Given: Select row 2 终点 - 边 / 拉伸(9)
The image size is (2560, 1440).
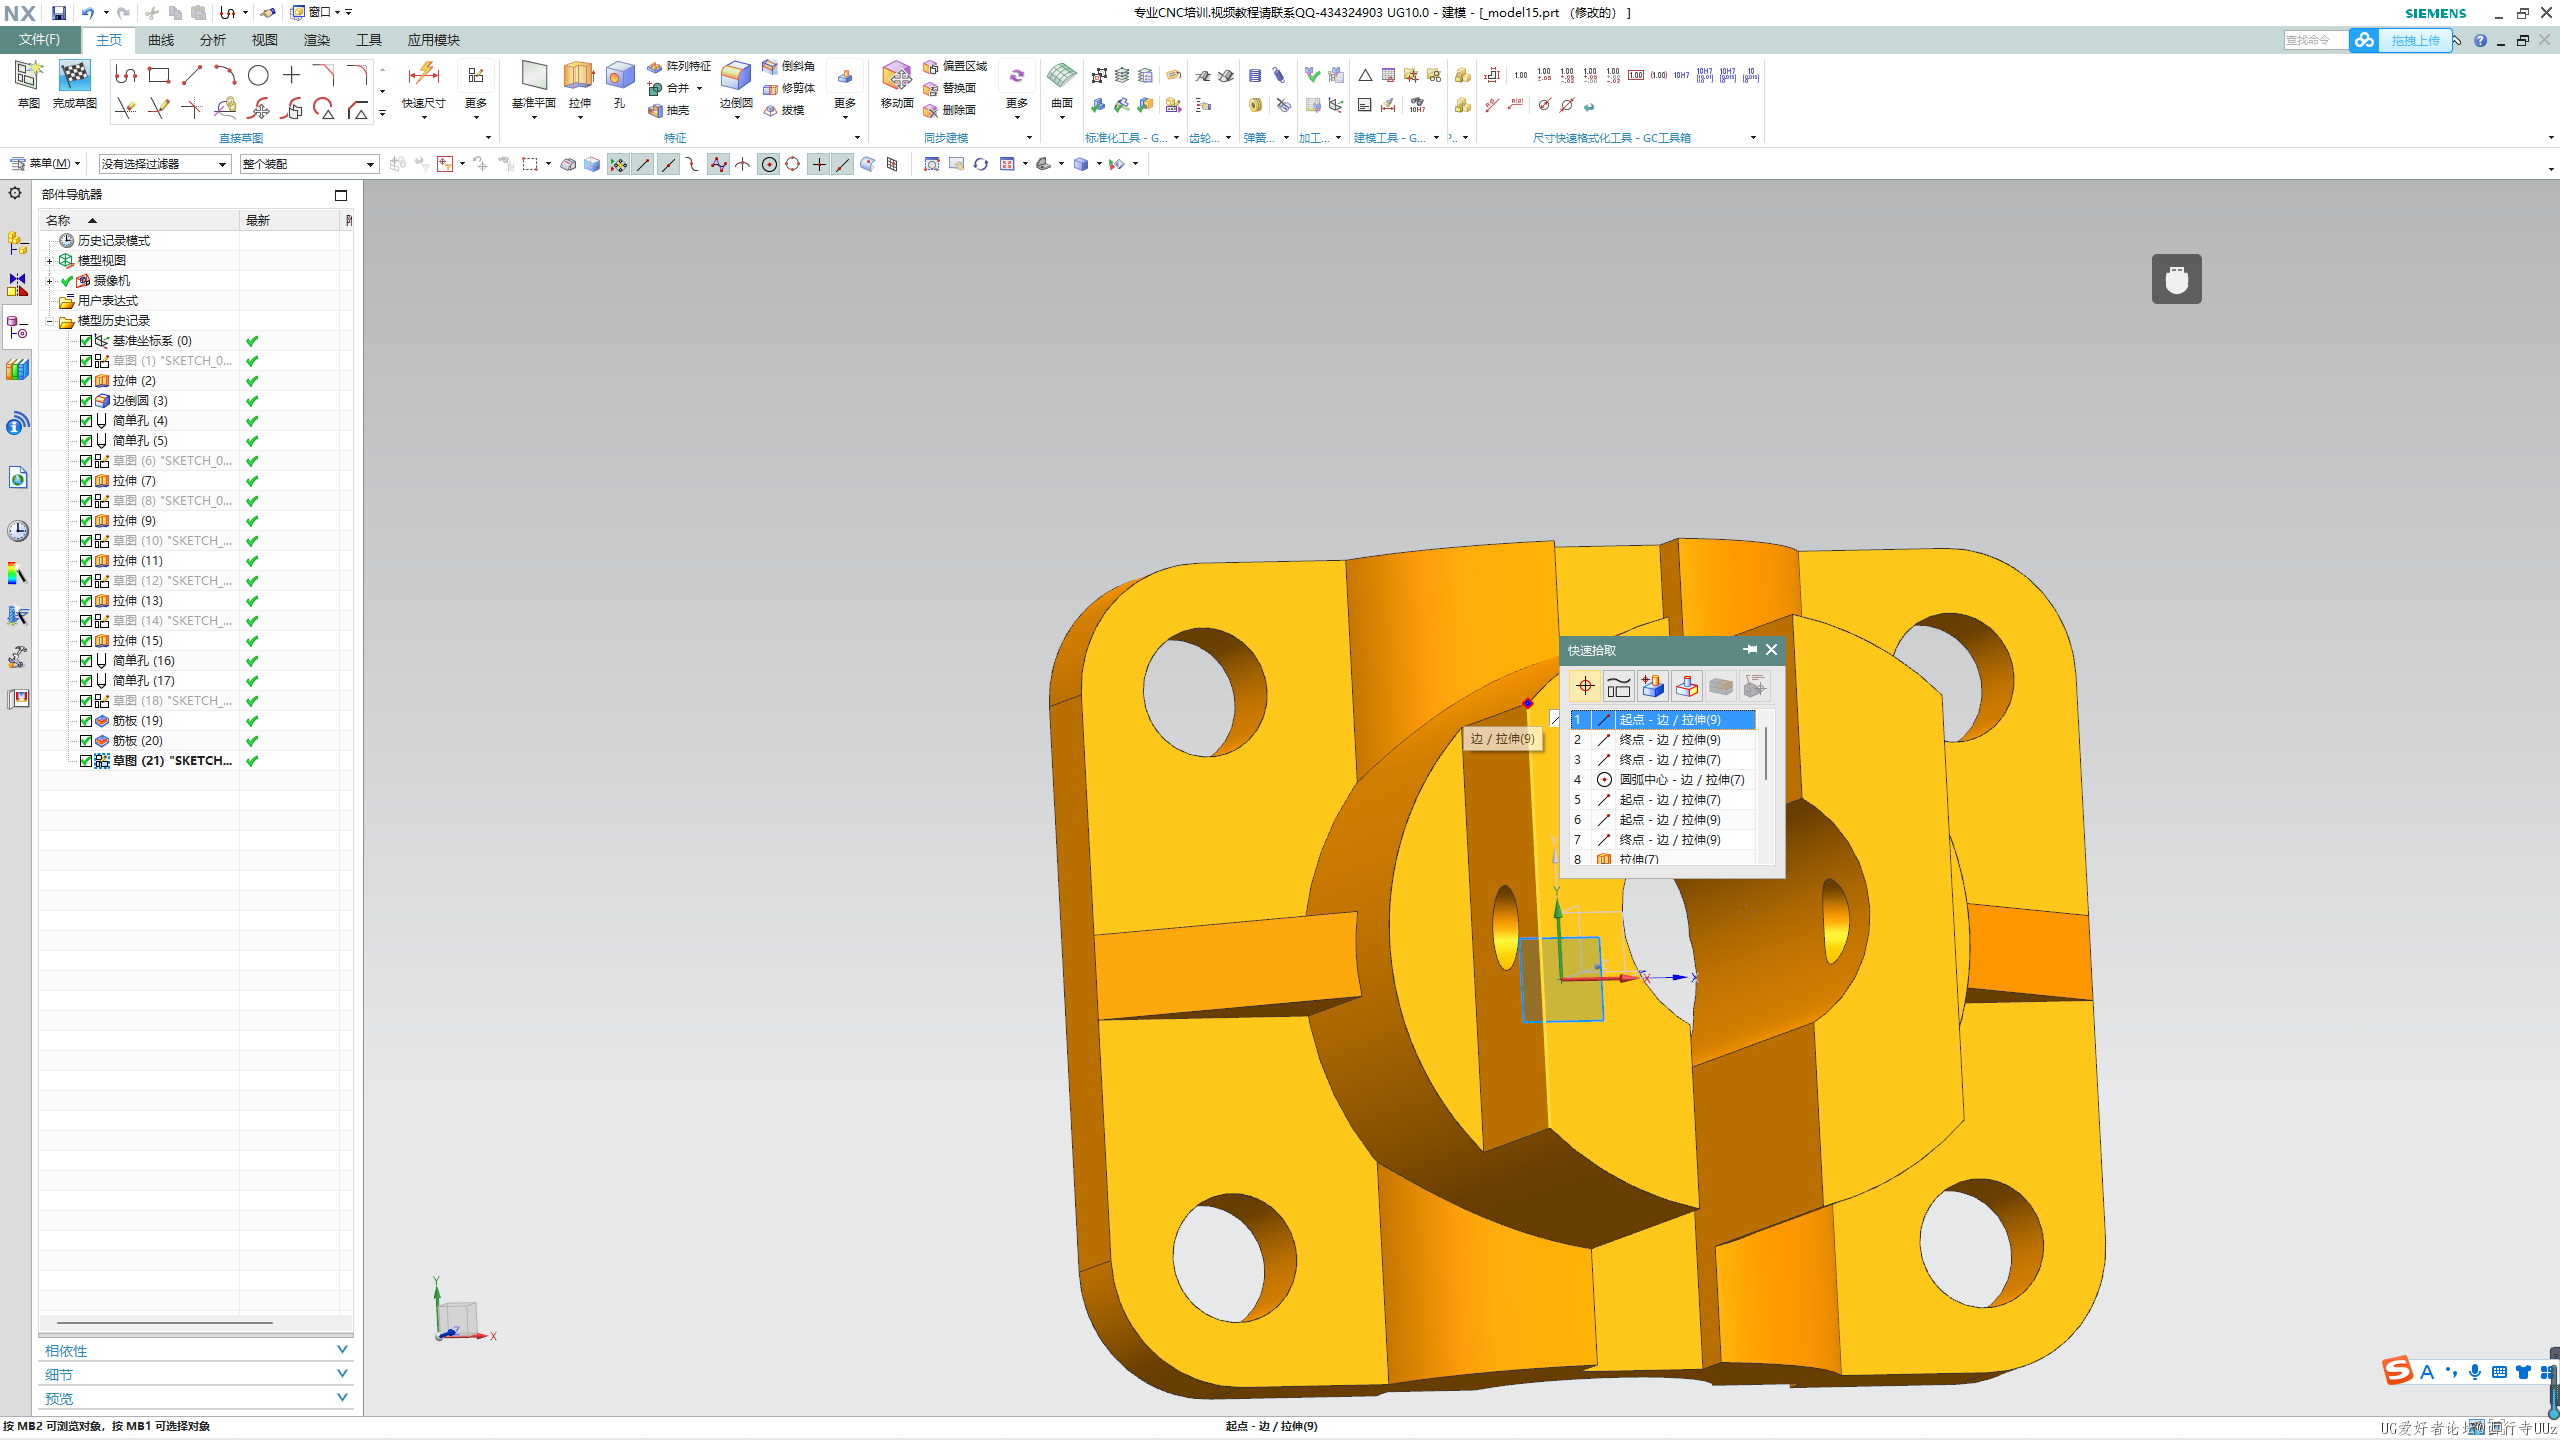Looking at the screenshot, I should tap(1663, 740).
